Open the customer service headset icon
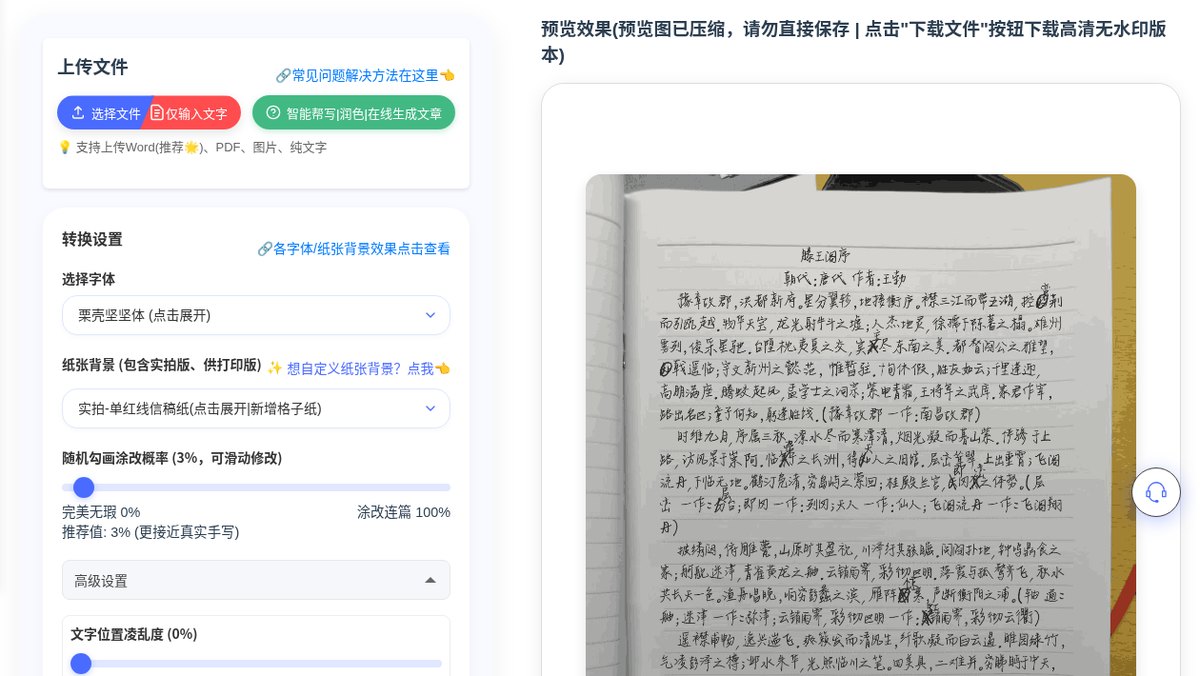This screenshot has width=1200, height=676. (x=1156, y=492)
